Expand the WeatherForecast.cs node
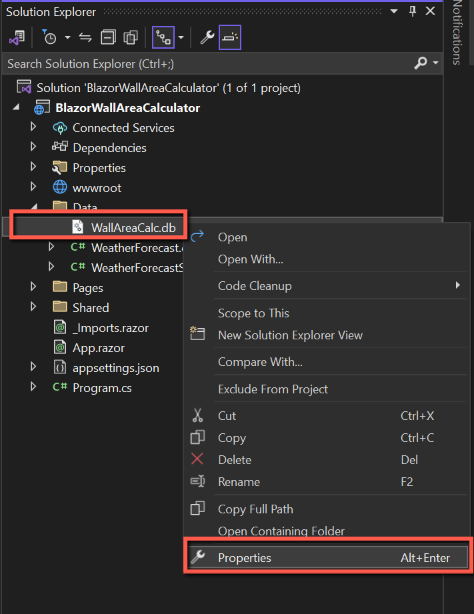The width and height of the screenshot is (474, 614). click(x=51, y=247)
